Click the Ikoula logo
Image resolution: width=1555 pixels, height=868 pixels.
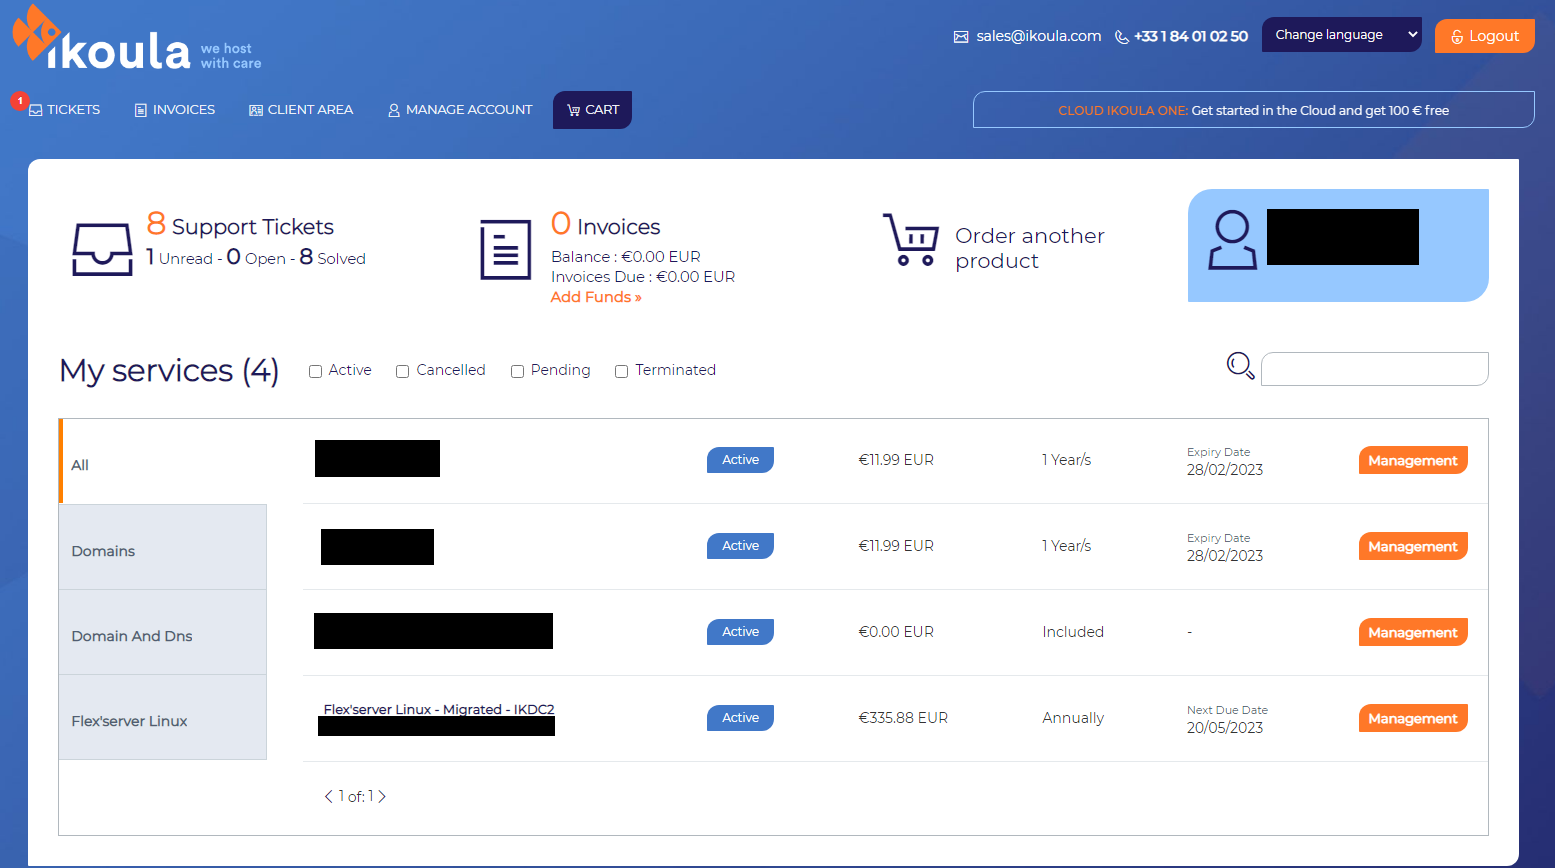point(136,39)
